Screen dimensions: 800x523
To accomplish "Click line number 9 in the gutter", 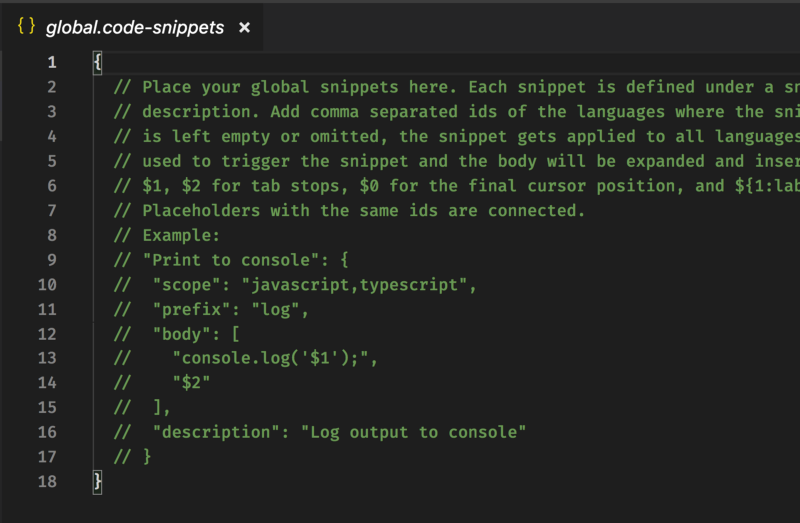I will pyautogui.click(x=51, y=262).
